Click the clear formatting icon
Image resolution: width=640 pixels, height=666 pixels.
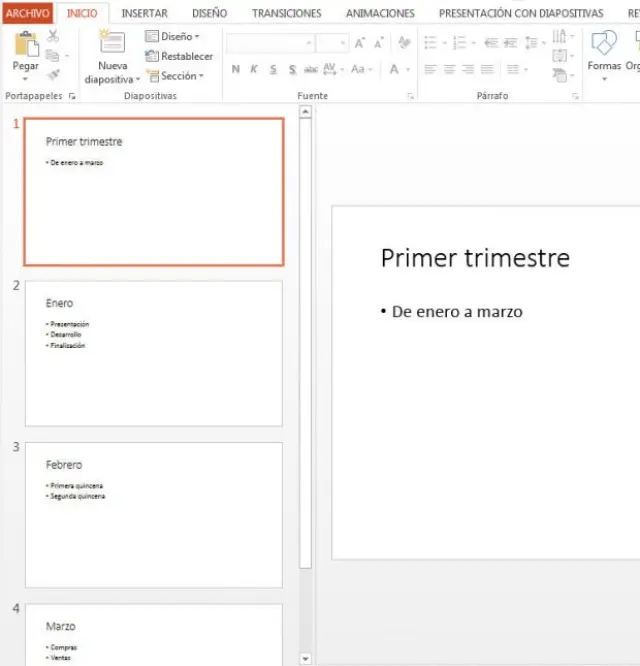click(x=404, y=43)
